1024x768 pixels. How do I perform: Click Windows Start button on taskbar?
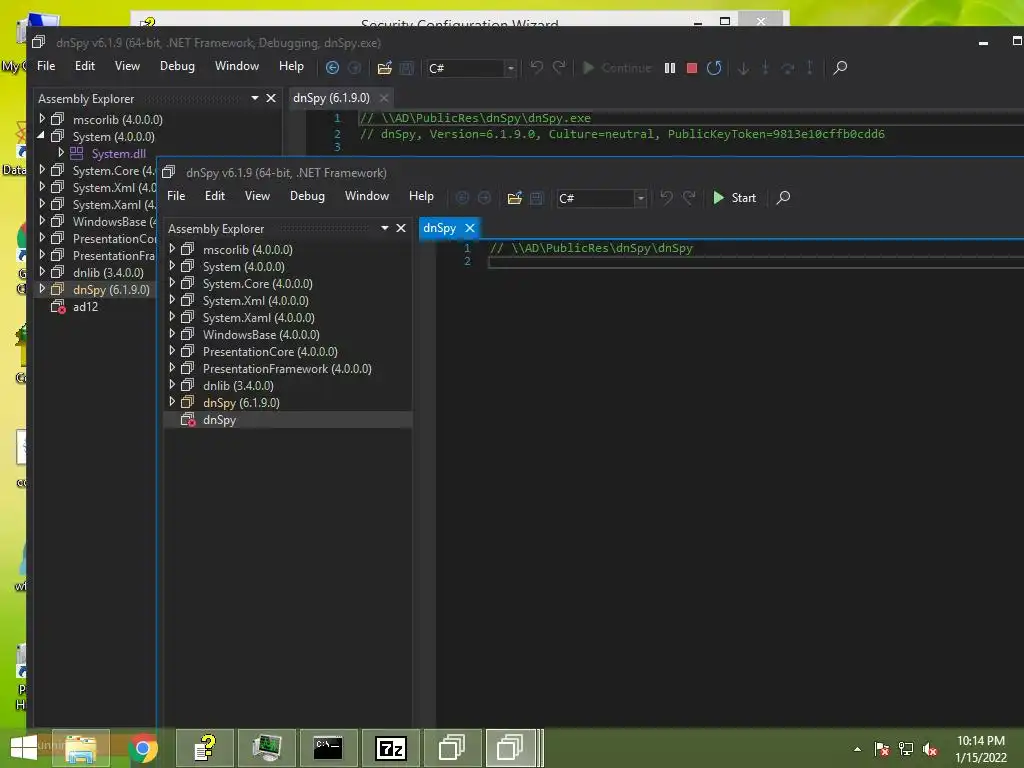(x=24, y=748)
